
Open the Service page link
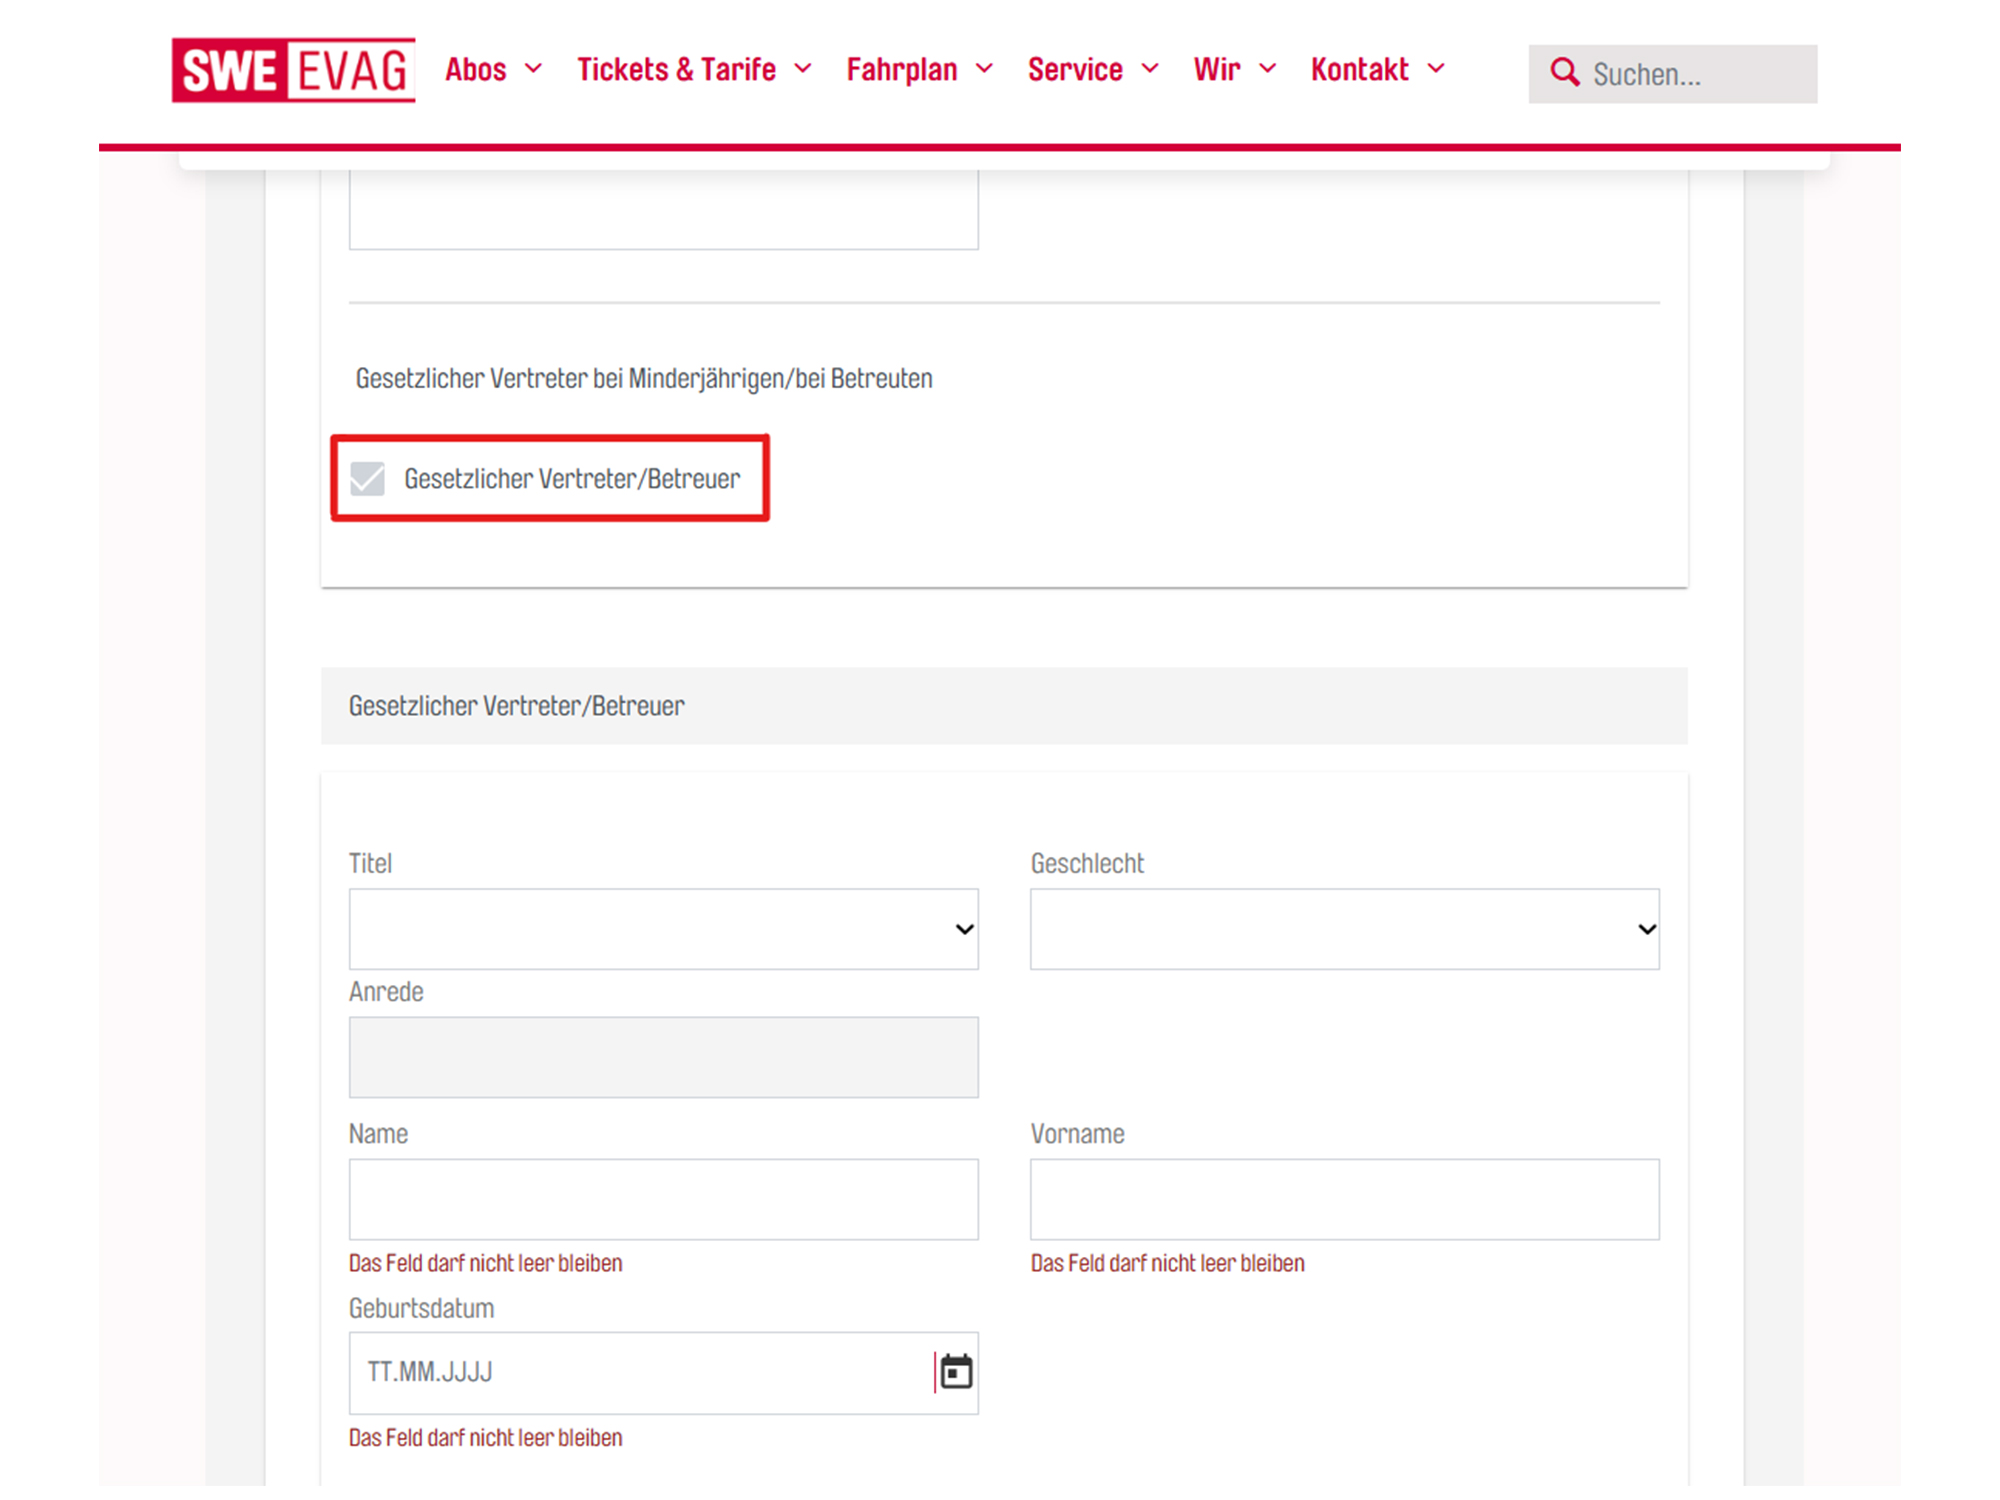click(x=1075, y=70)
